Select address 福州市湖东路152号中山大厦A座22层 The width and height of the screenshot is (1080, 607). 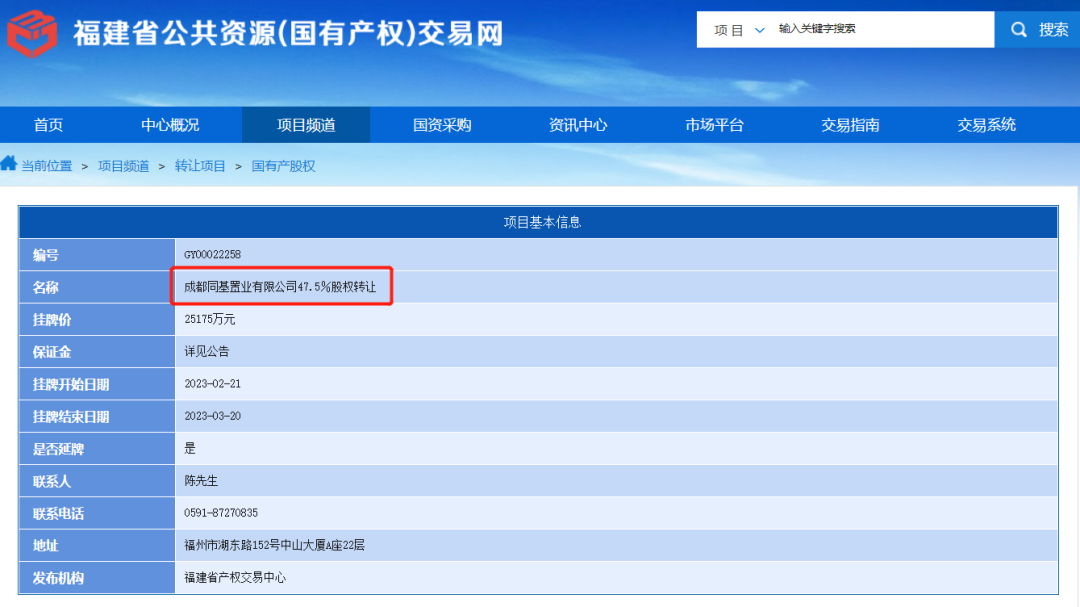pos(274,545)
